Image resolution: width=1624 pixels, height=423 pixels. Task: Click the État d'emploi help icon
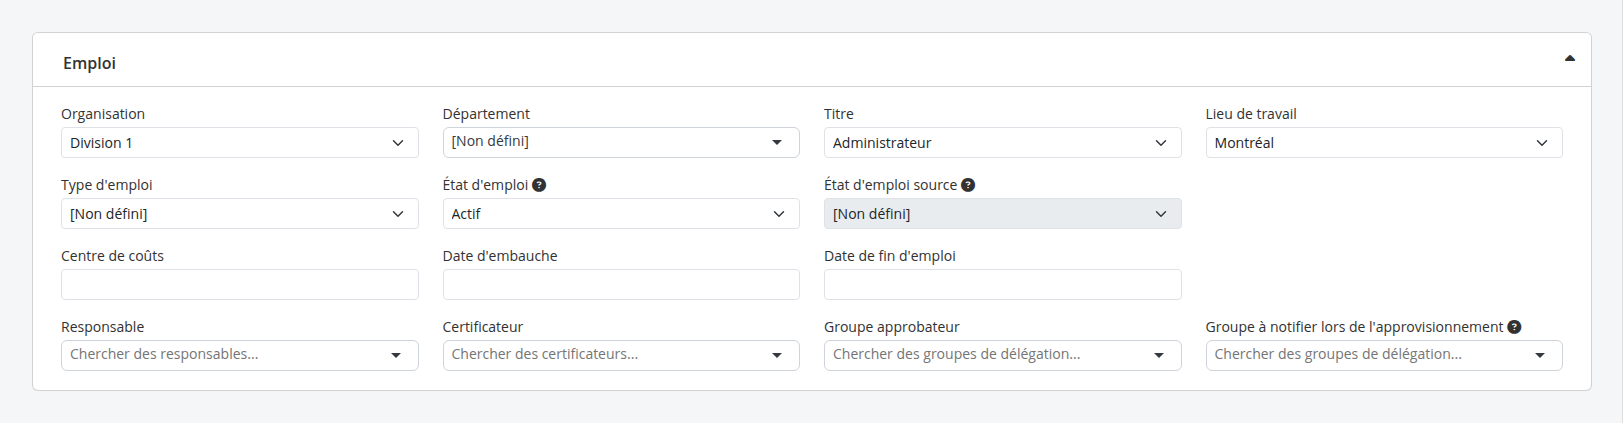(539, 185)
